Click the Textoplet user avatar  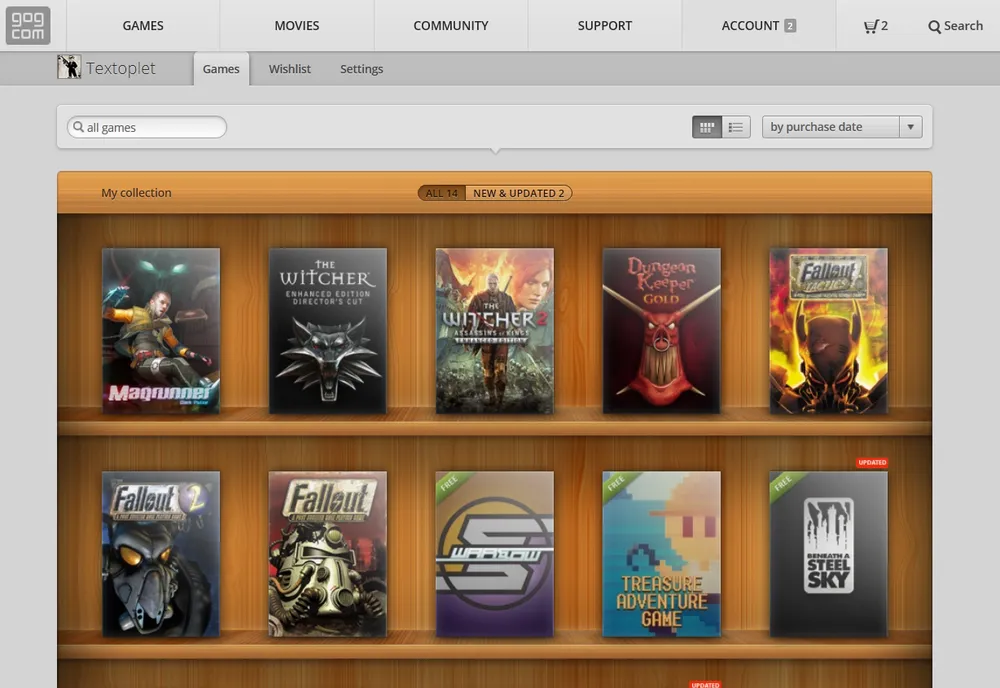(x=69, y=68)
